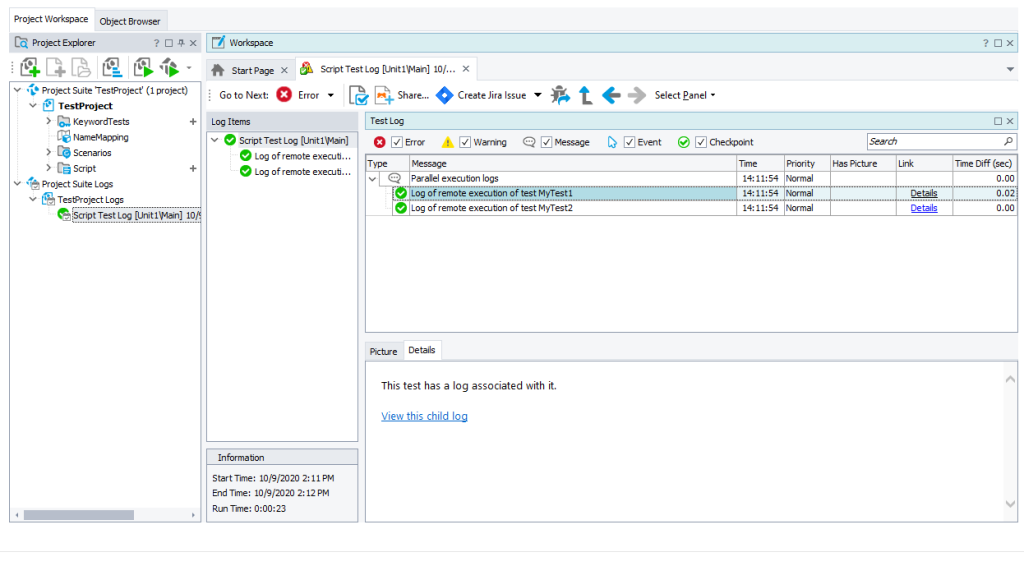The height and width of the screenshot is (566, 1024).
Task: Switch to the Project Workspace tab
Action: pyautogui.click(x=51, y=20)
